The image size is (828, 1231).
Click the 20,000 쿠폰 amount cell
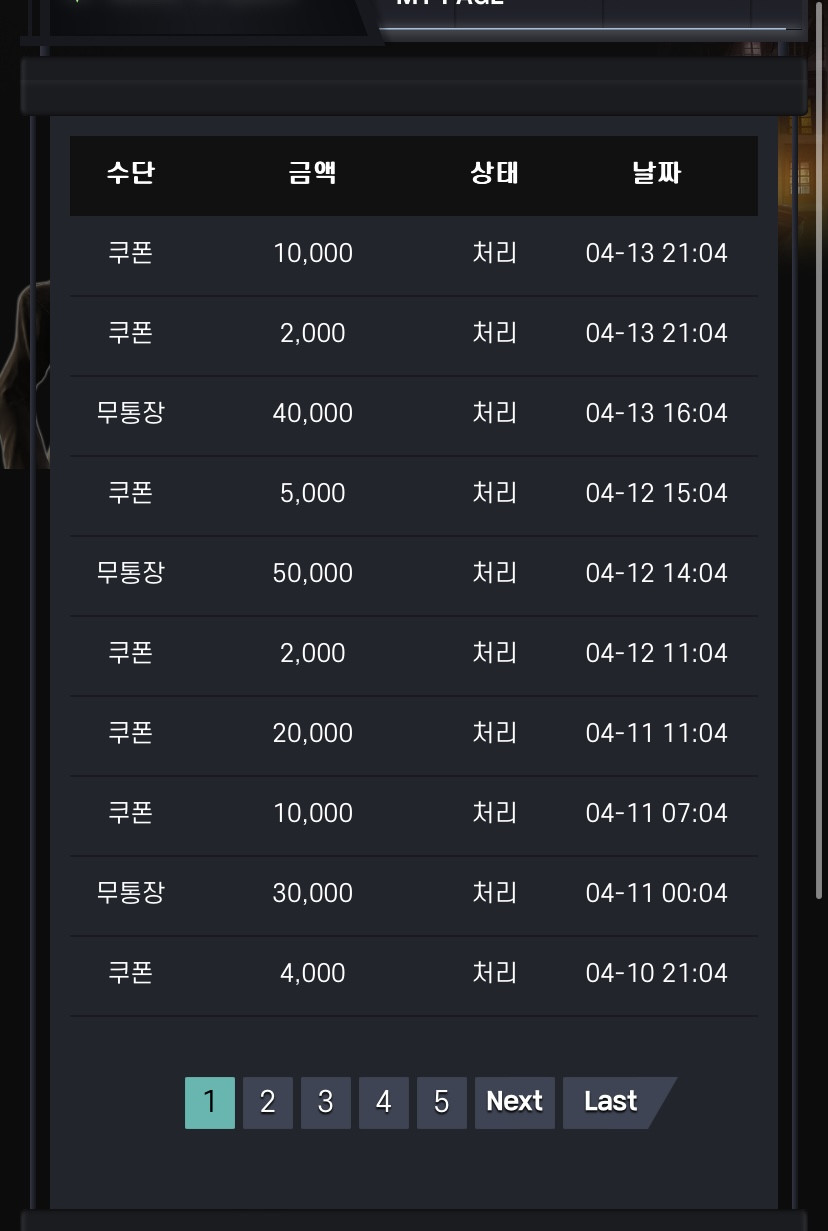313,733
